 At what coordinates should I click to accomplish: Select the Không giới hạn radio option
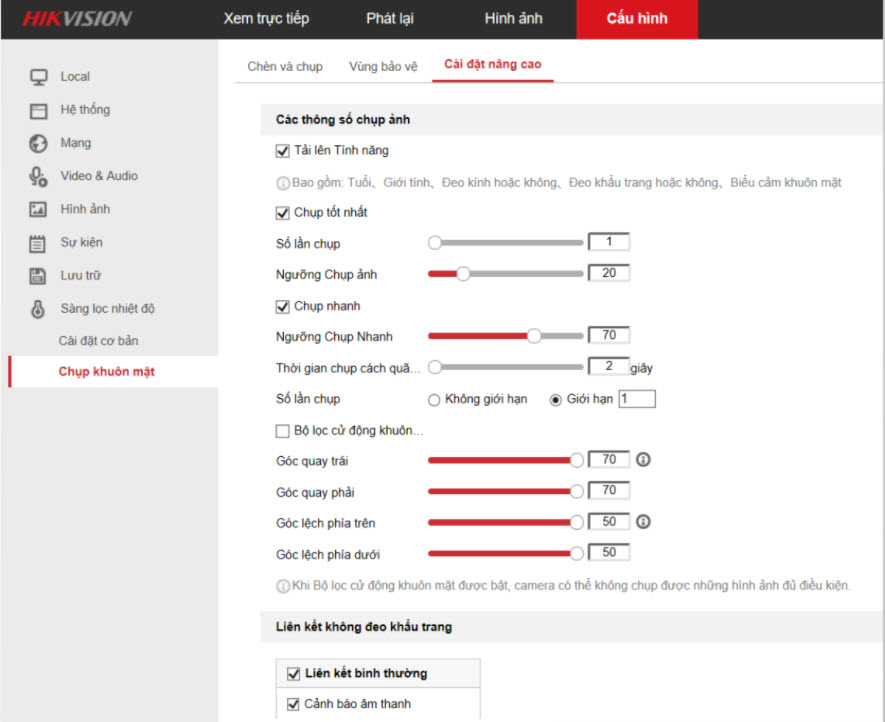click(x=434, y=400)
